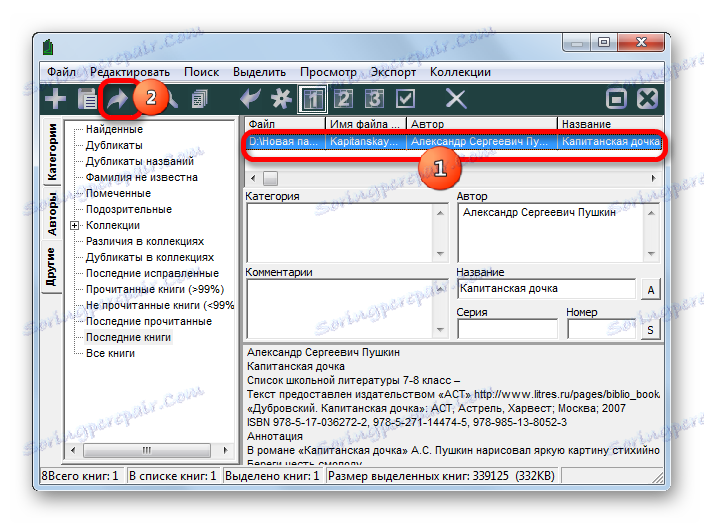Click the green book app icon in title bar
Viewport: 704px width, 524px height.
click(x=48, y=47)
